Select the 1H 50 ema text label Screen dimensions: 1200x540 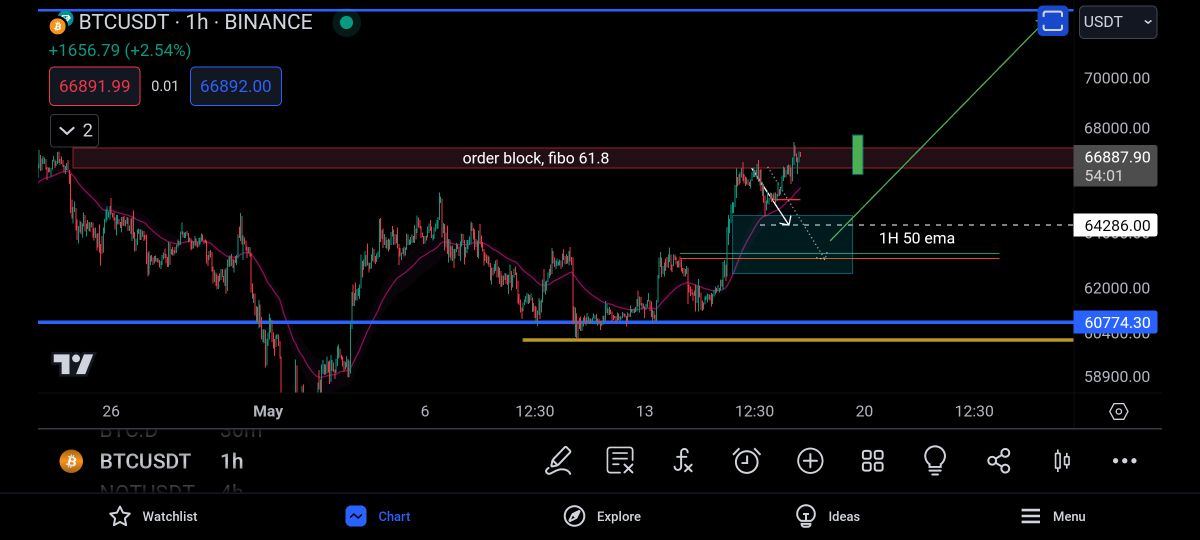917,238
